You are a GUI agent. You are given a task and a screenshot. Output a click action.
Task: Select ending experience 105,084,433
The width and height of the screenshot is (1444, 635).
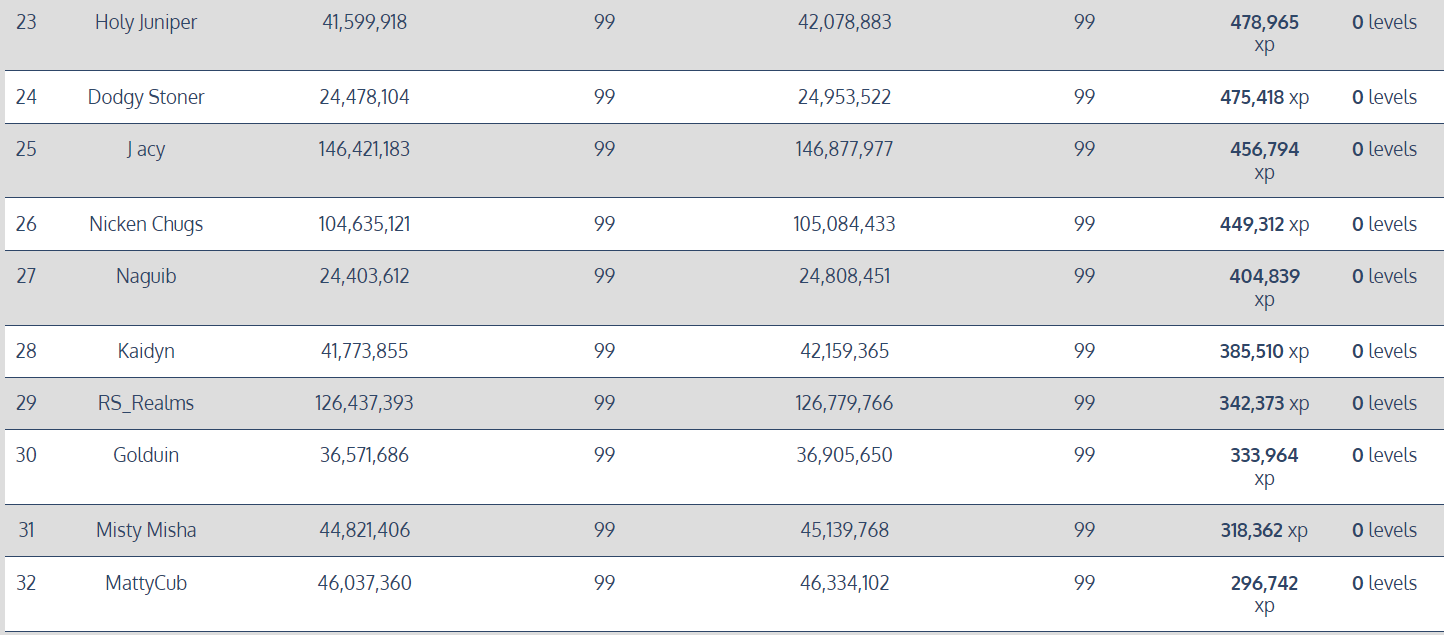[844, 224]
